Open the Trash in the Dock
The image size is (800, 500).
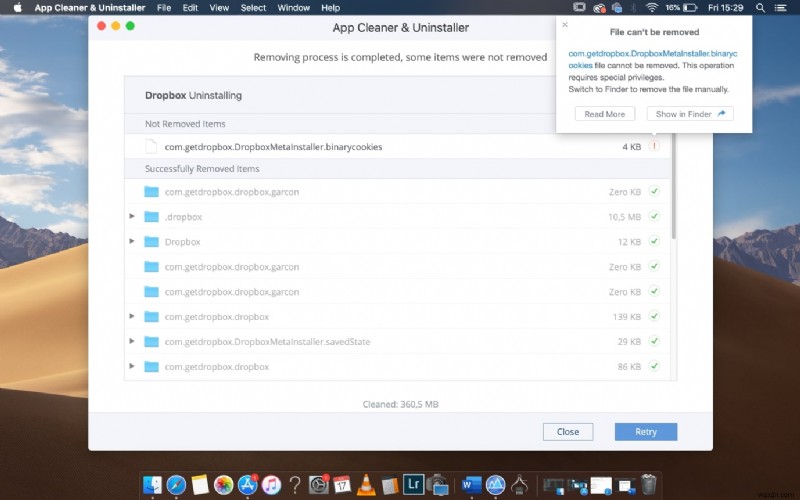(x=648, y=485)
